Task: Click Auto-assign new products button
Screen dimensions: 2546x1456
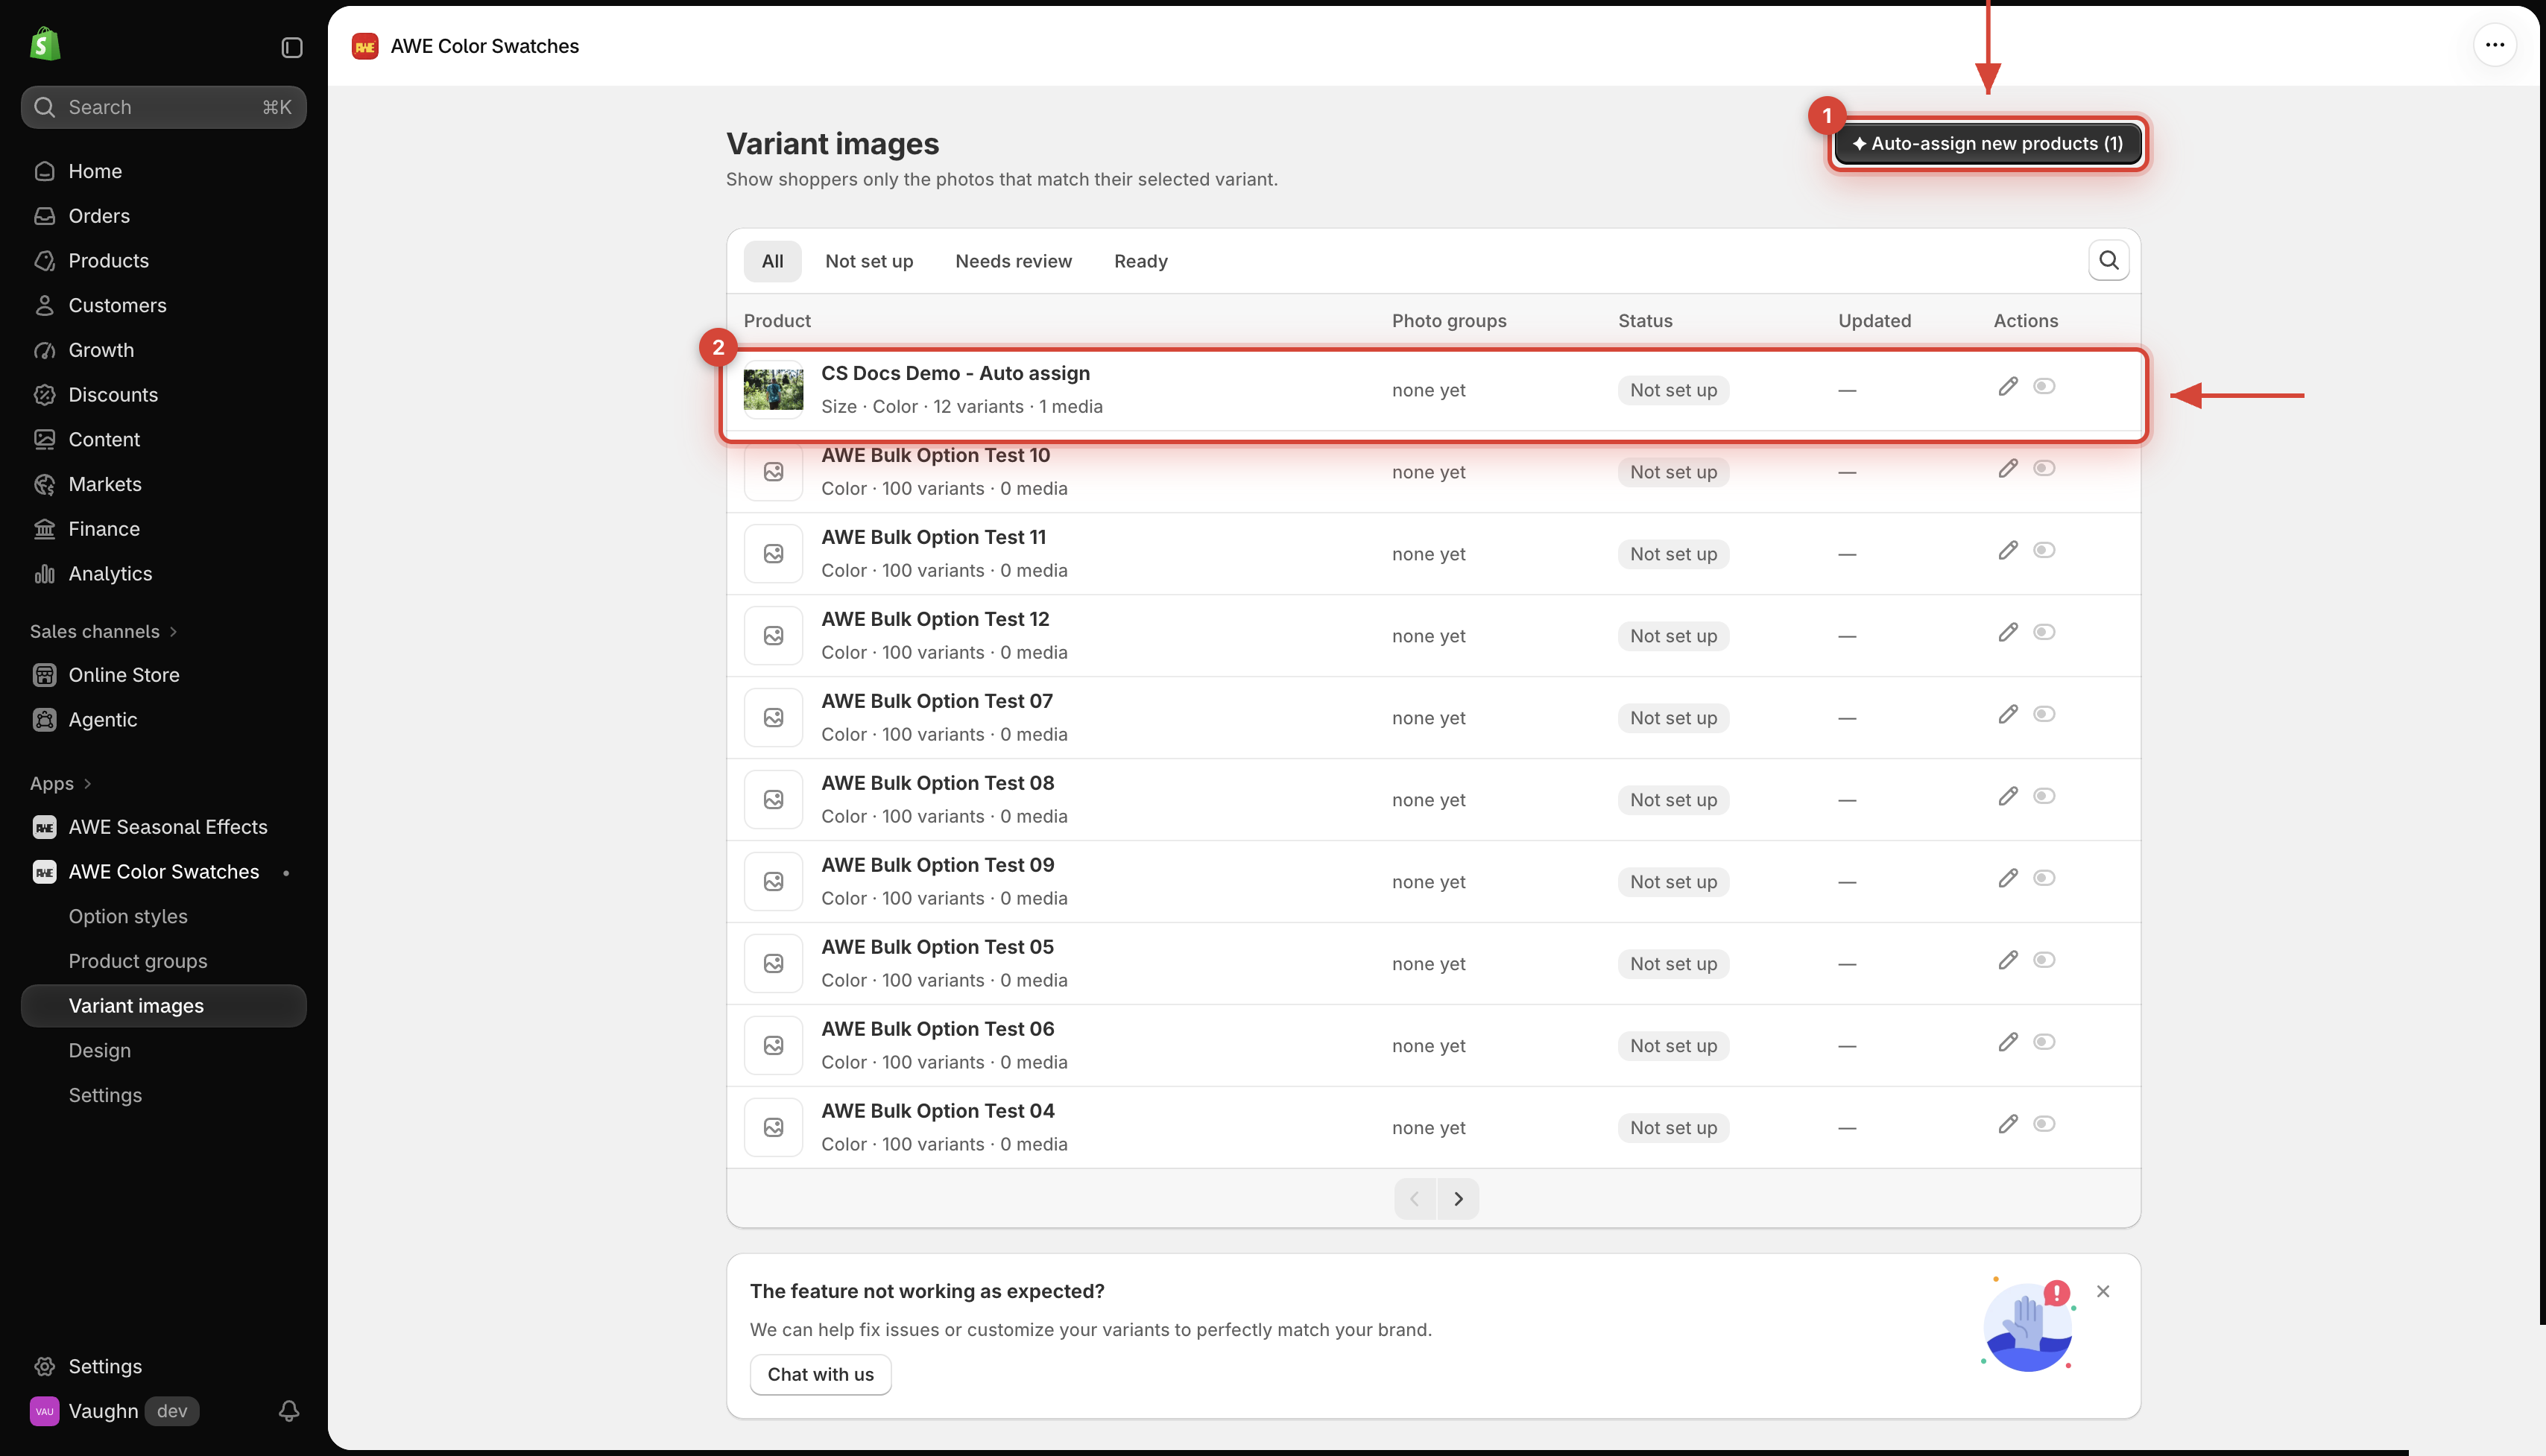Action: pos(1987,143)
